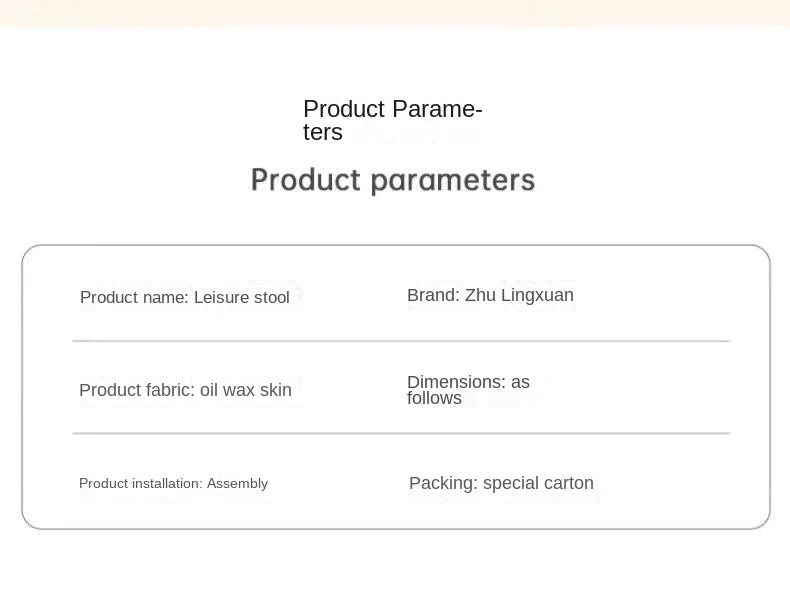The image size is (790, 594).
Task: Click the 'special carton' packing value
Action: coord(538,483)
